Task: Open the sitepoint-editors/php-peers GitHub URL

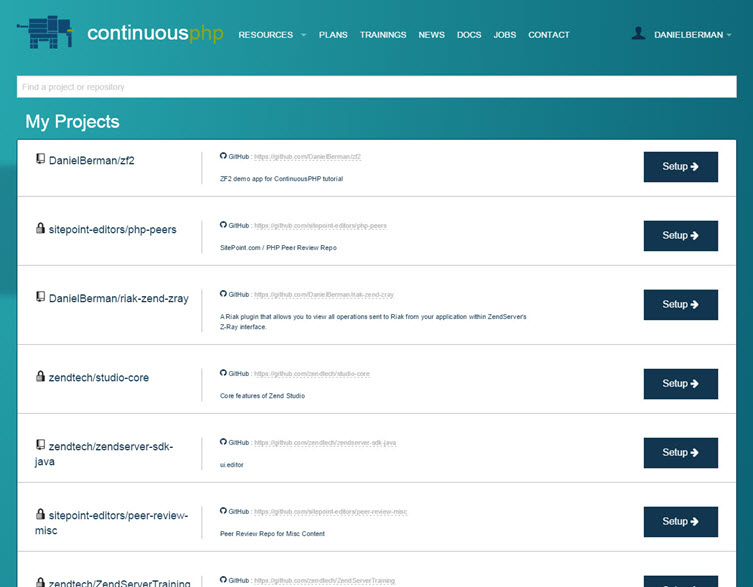Action: [x=320, y=226]
